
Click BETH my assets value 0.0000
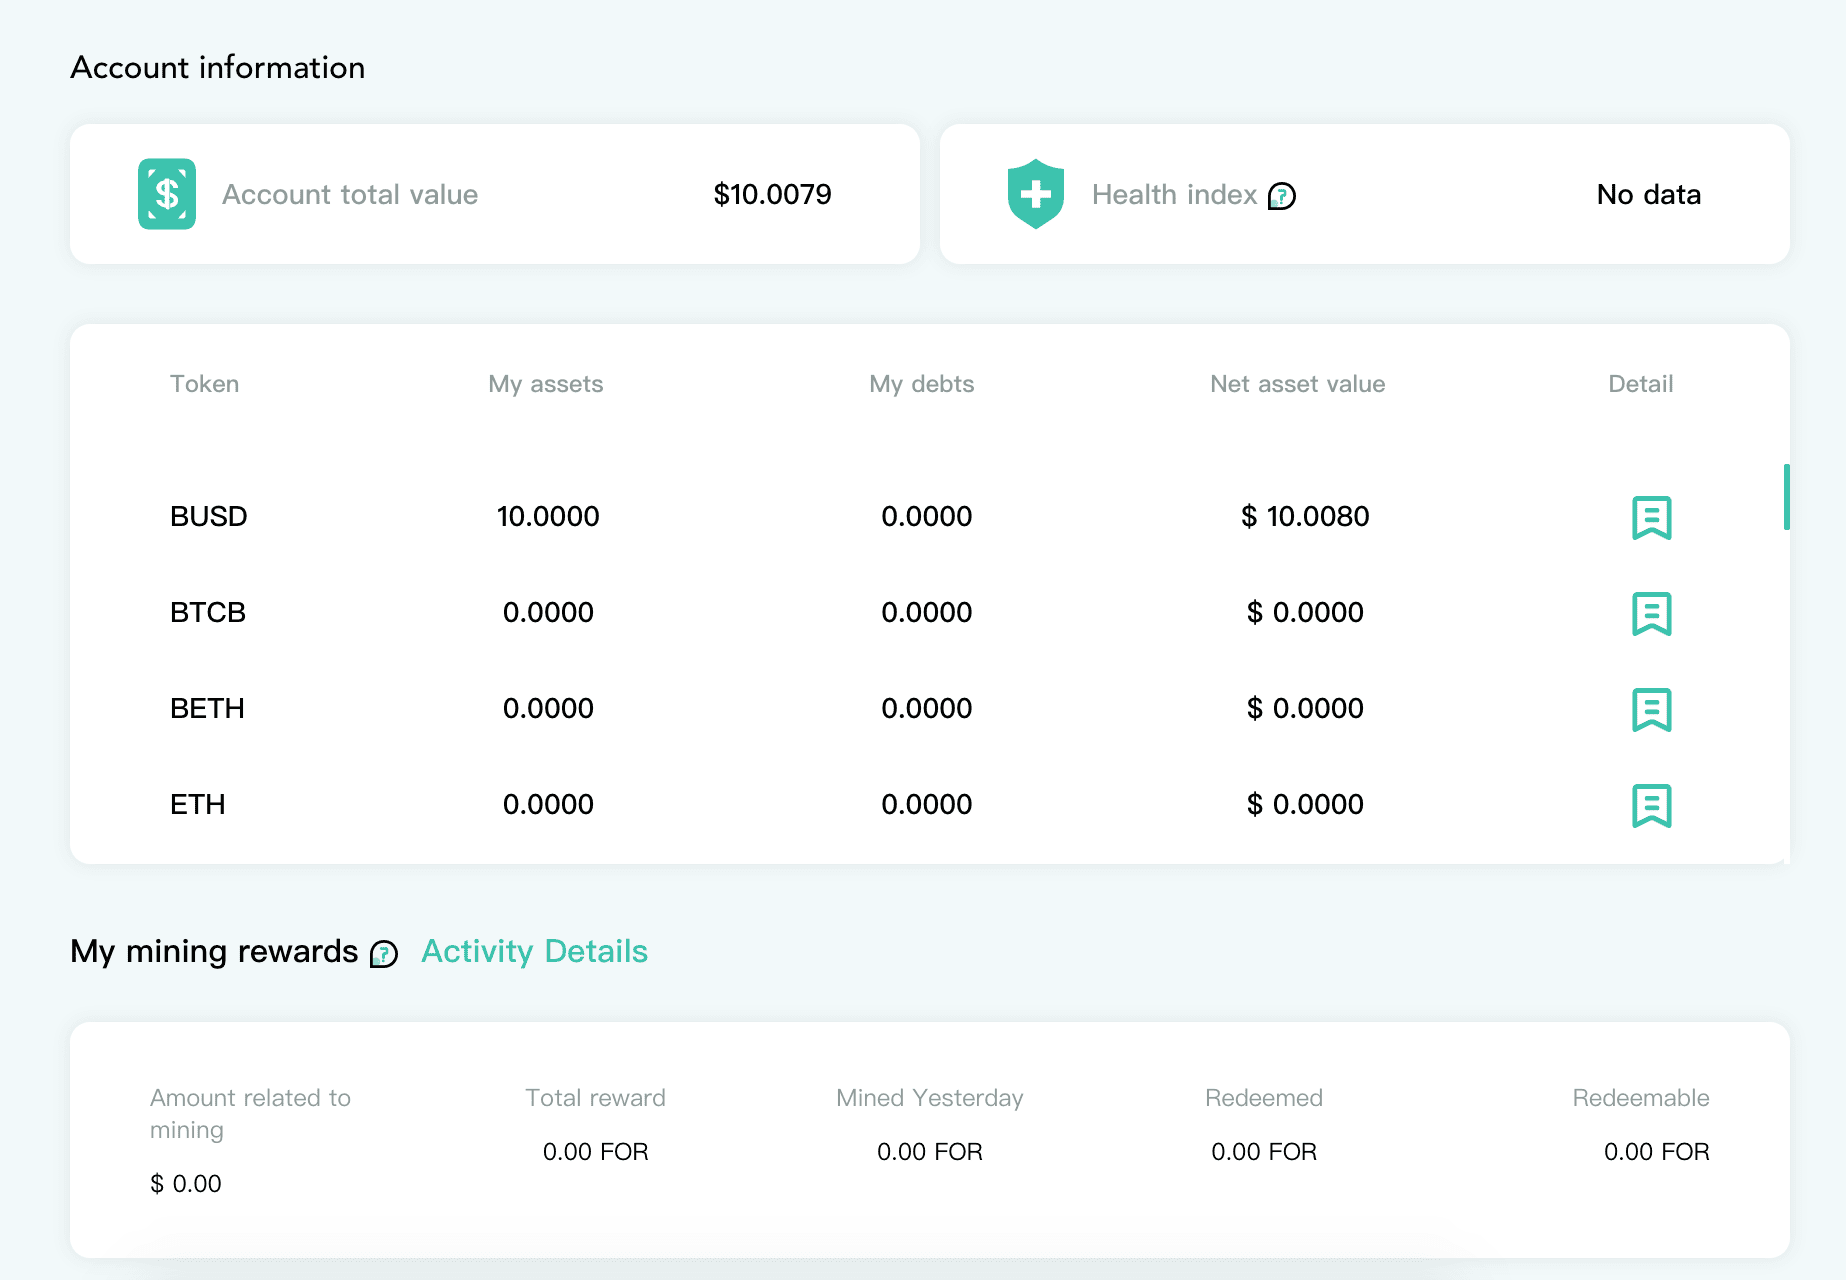tap(548, 708)
